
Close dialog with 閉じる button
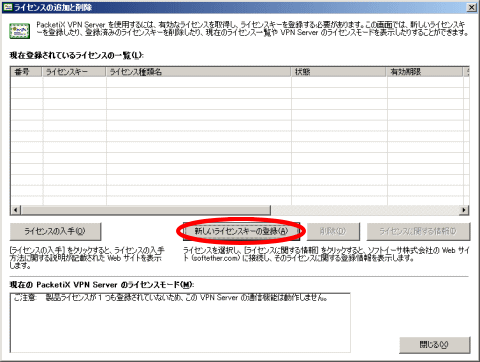point(435,345)
